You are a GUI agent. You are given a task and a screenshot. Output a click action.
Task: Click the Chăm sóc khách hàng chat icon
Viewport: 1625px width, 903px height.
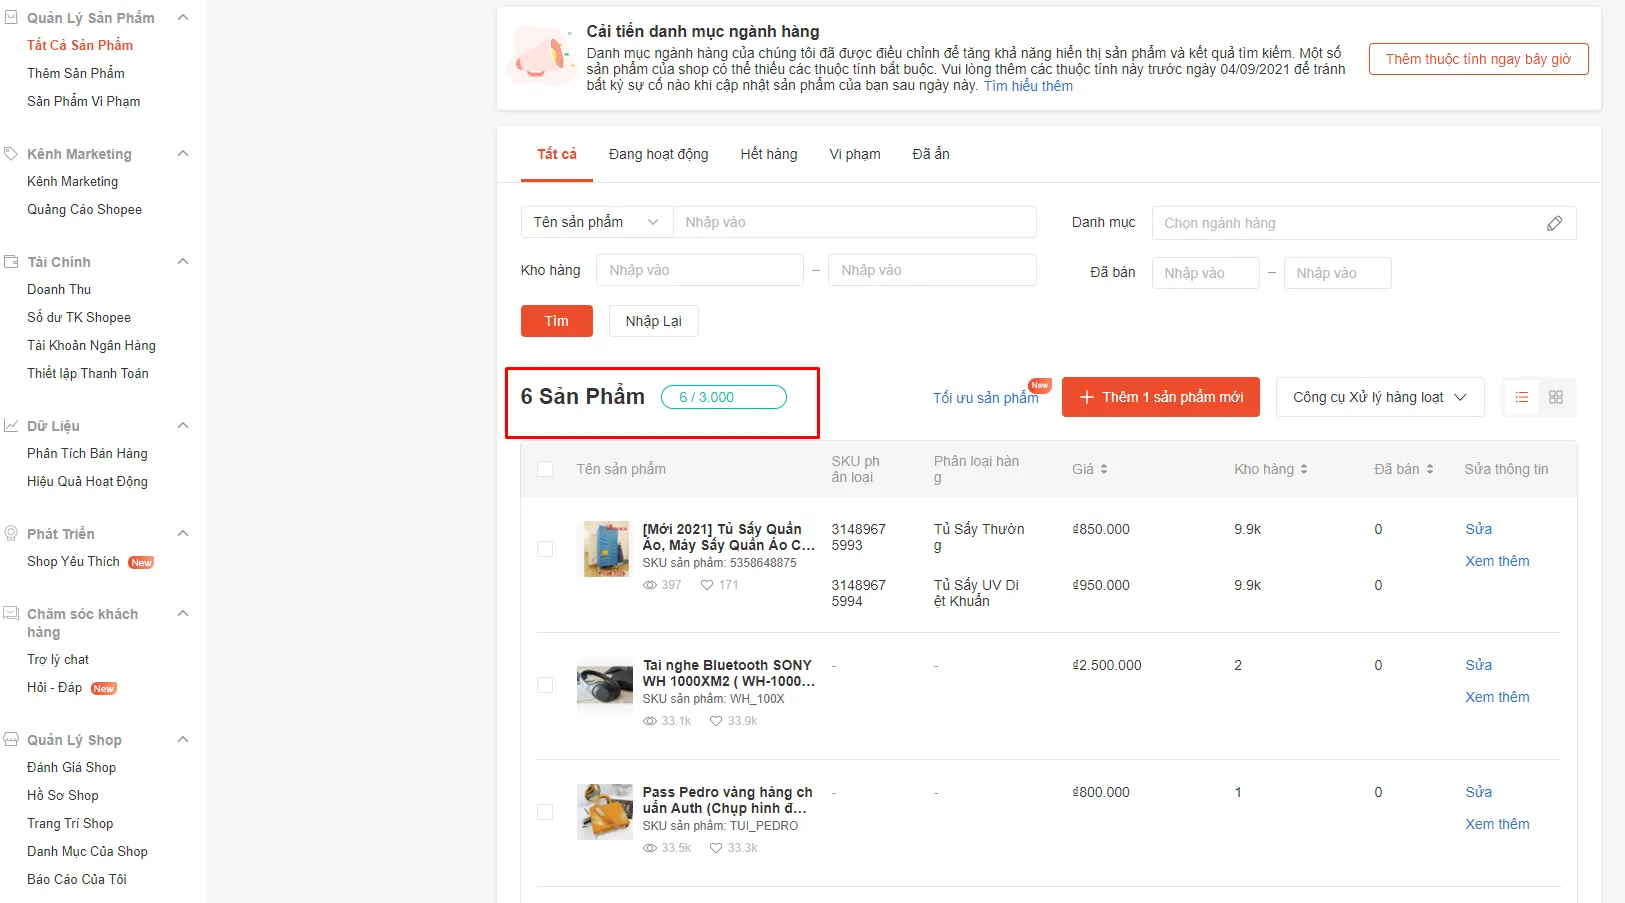[x=11, y=614]
